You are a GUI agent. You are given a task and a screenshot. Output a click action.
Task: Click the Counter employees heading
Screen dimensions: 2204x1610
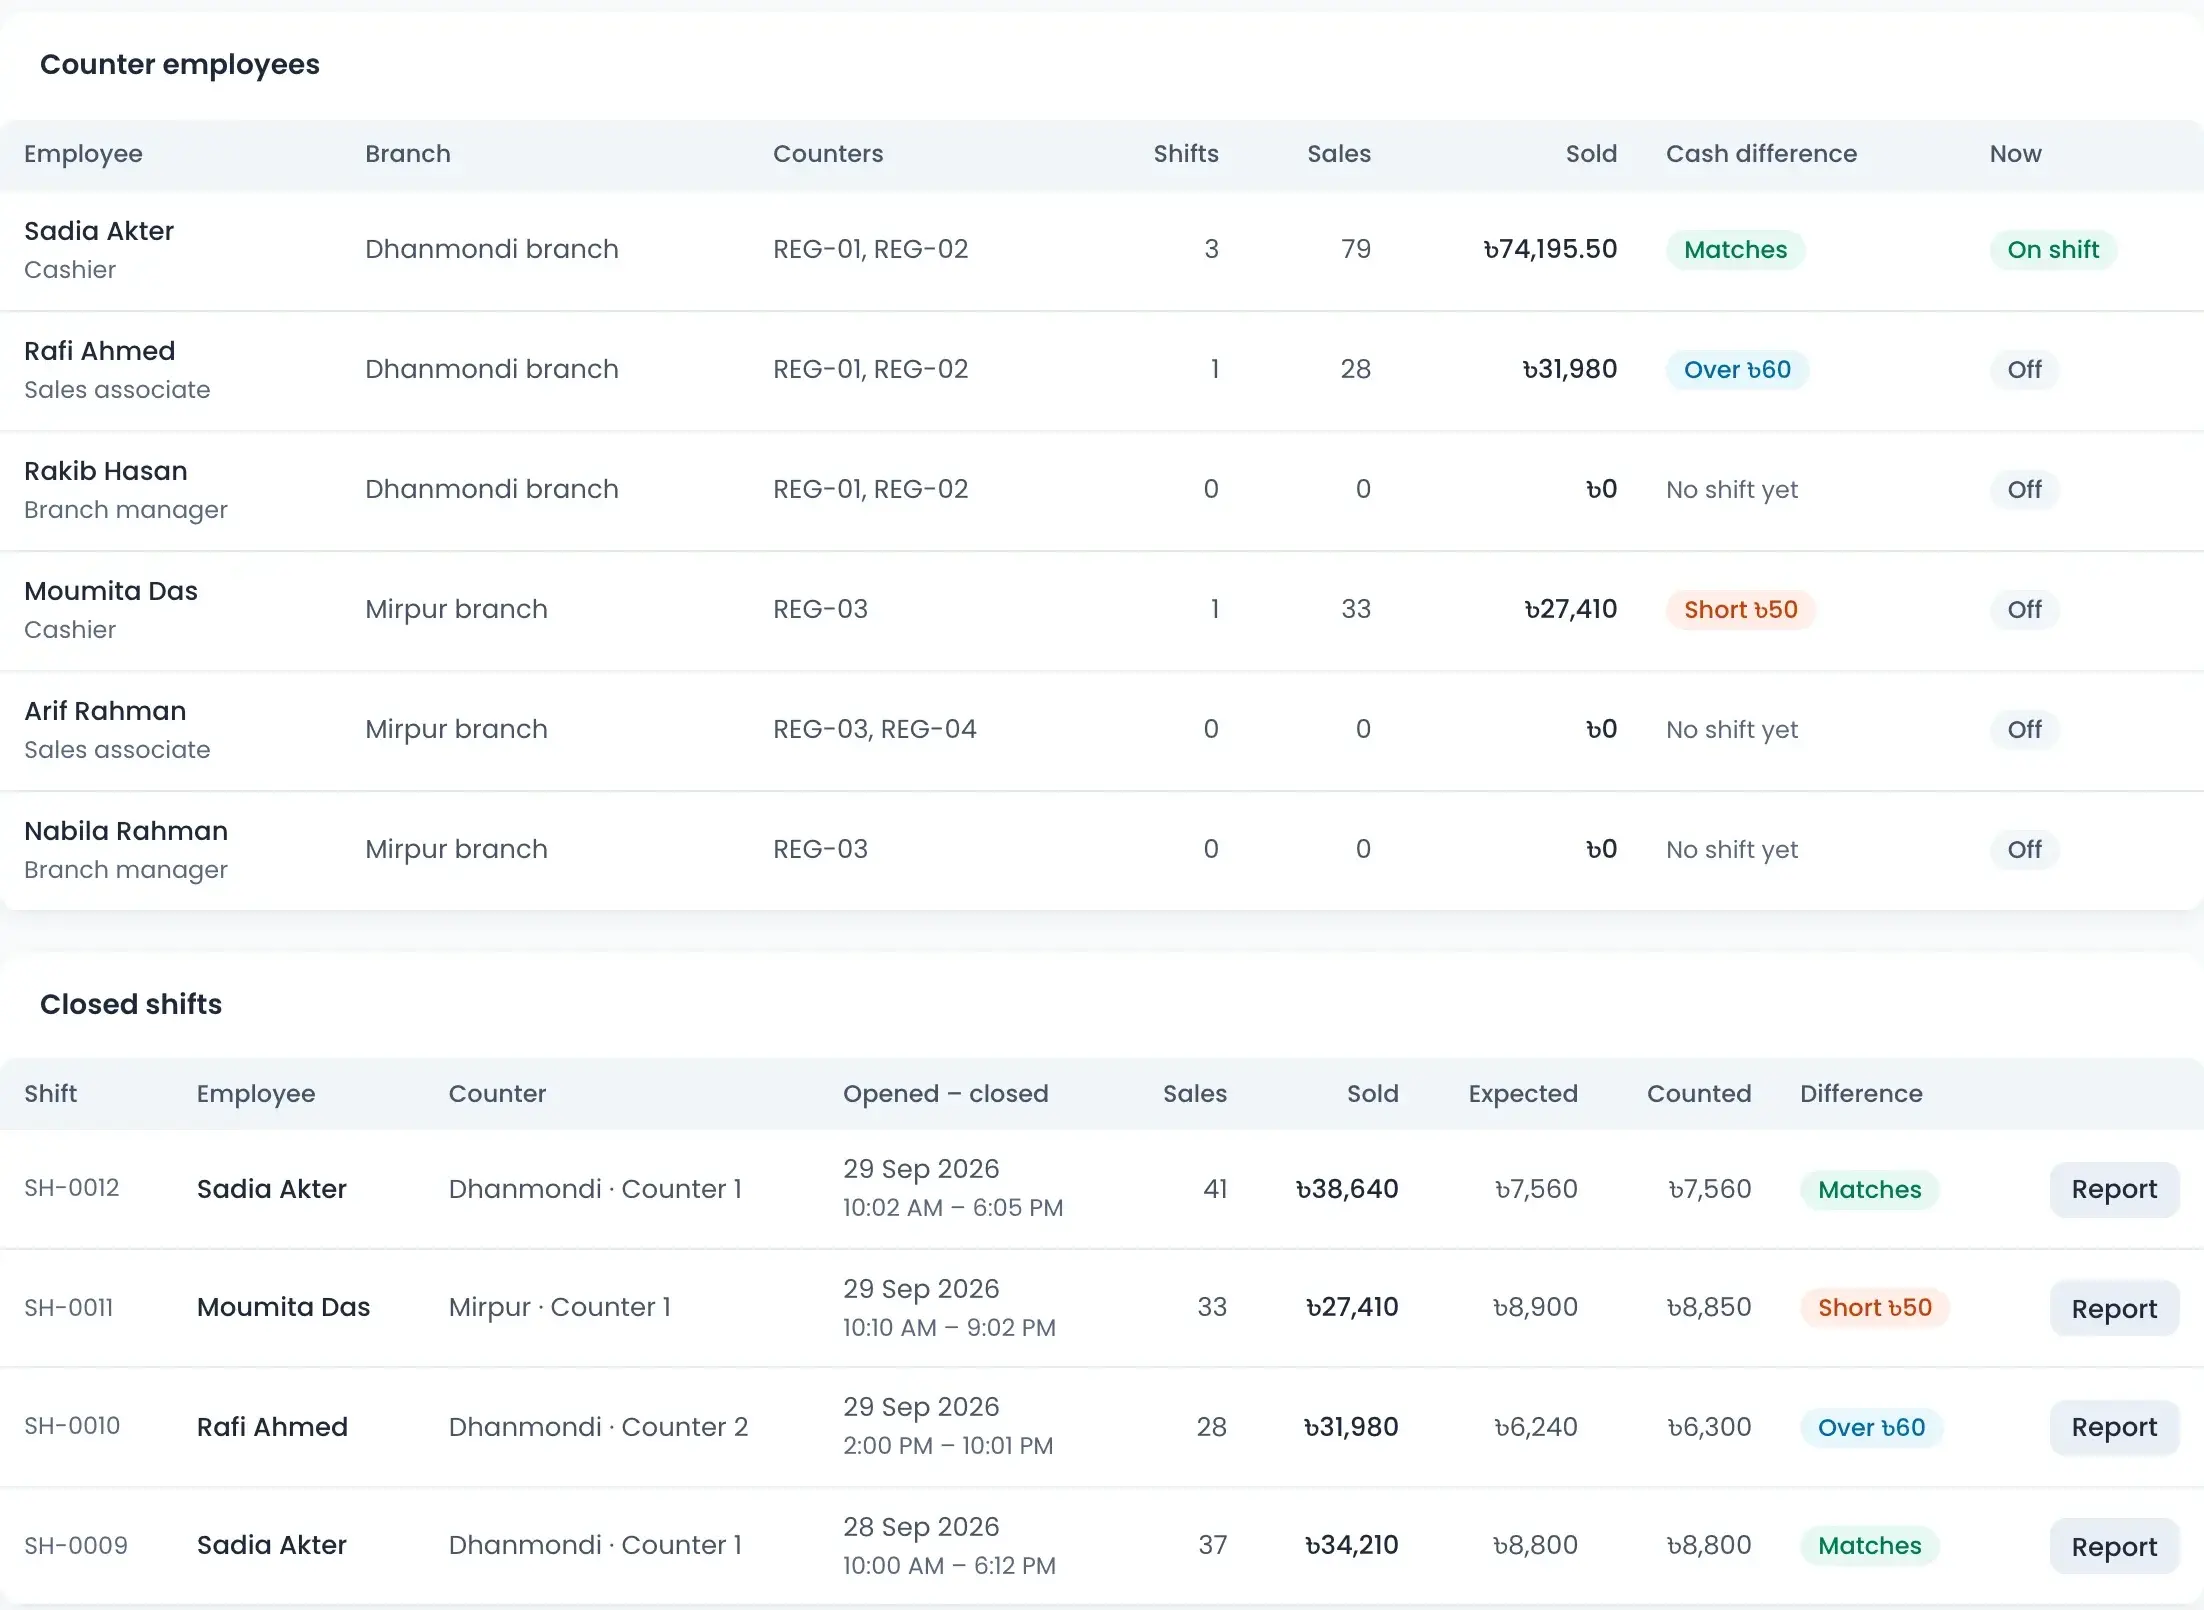[180, 65]
